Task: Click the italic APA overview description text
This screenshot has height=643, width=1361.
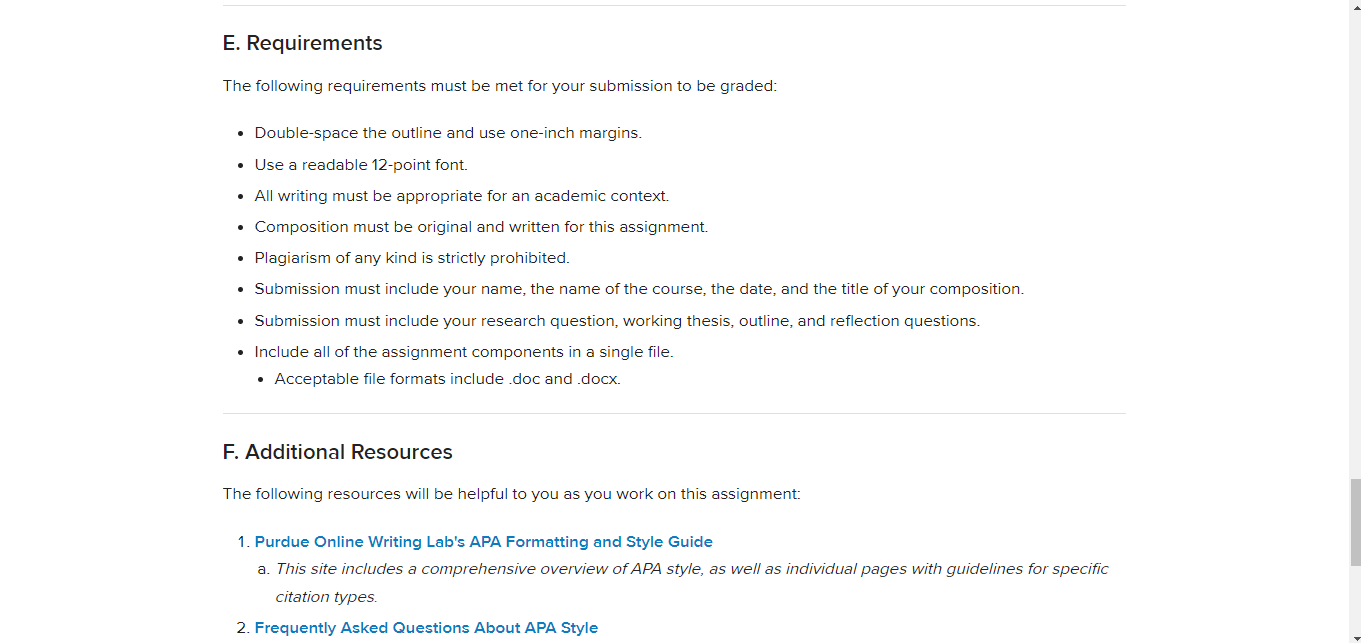Action: coord(692,583)
